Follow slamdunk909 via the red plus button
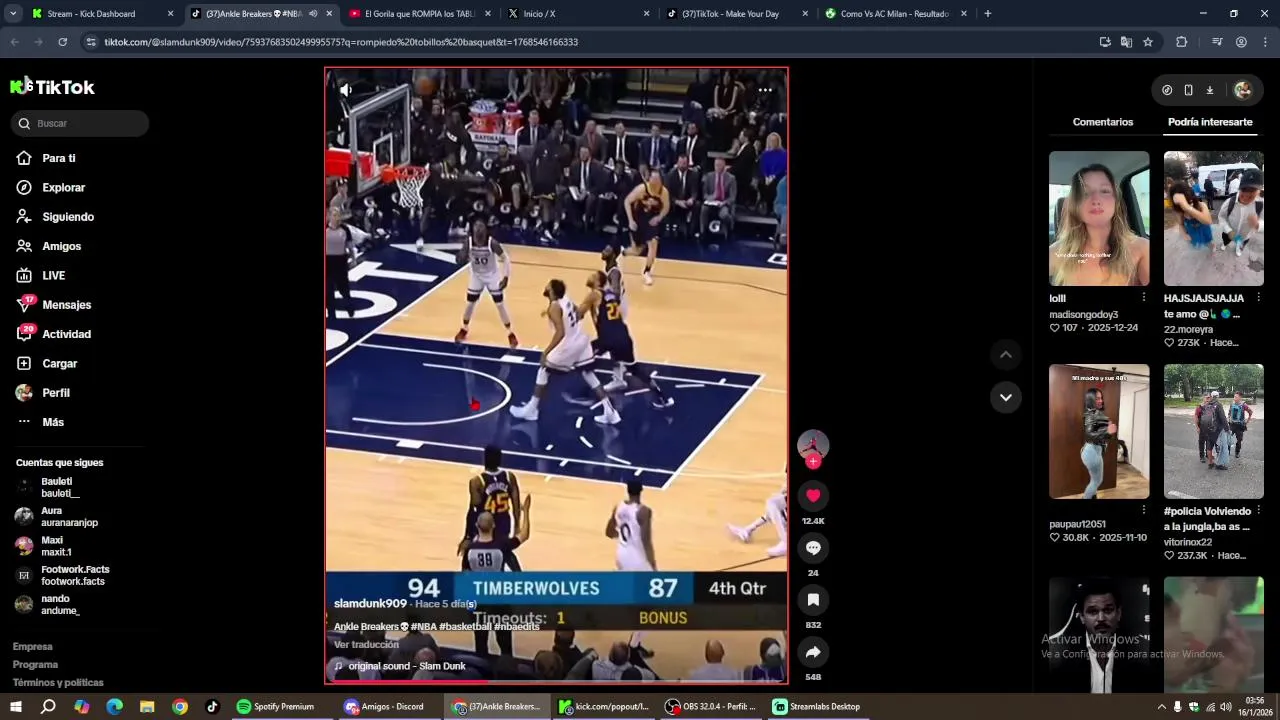The width and height of the screenshot is (1280, 720). click(813, 461)
